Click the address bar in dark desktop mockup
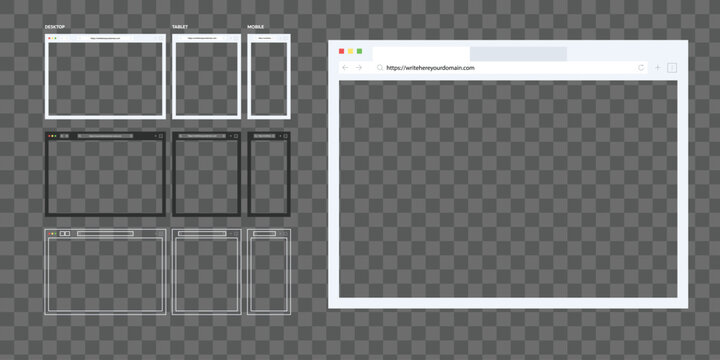 105,136
